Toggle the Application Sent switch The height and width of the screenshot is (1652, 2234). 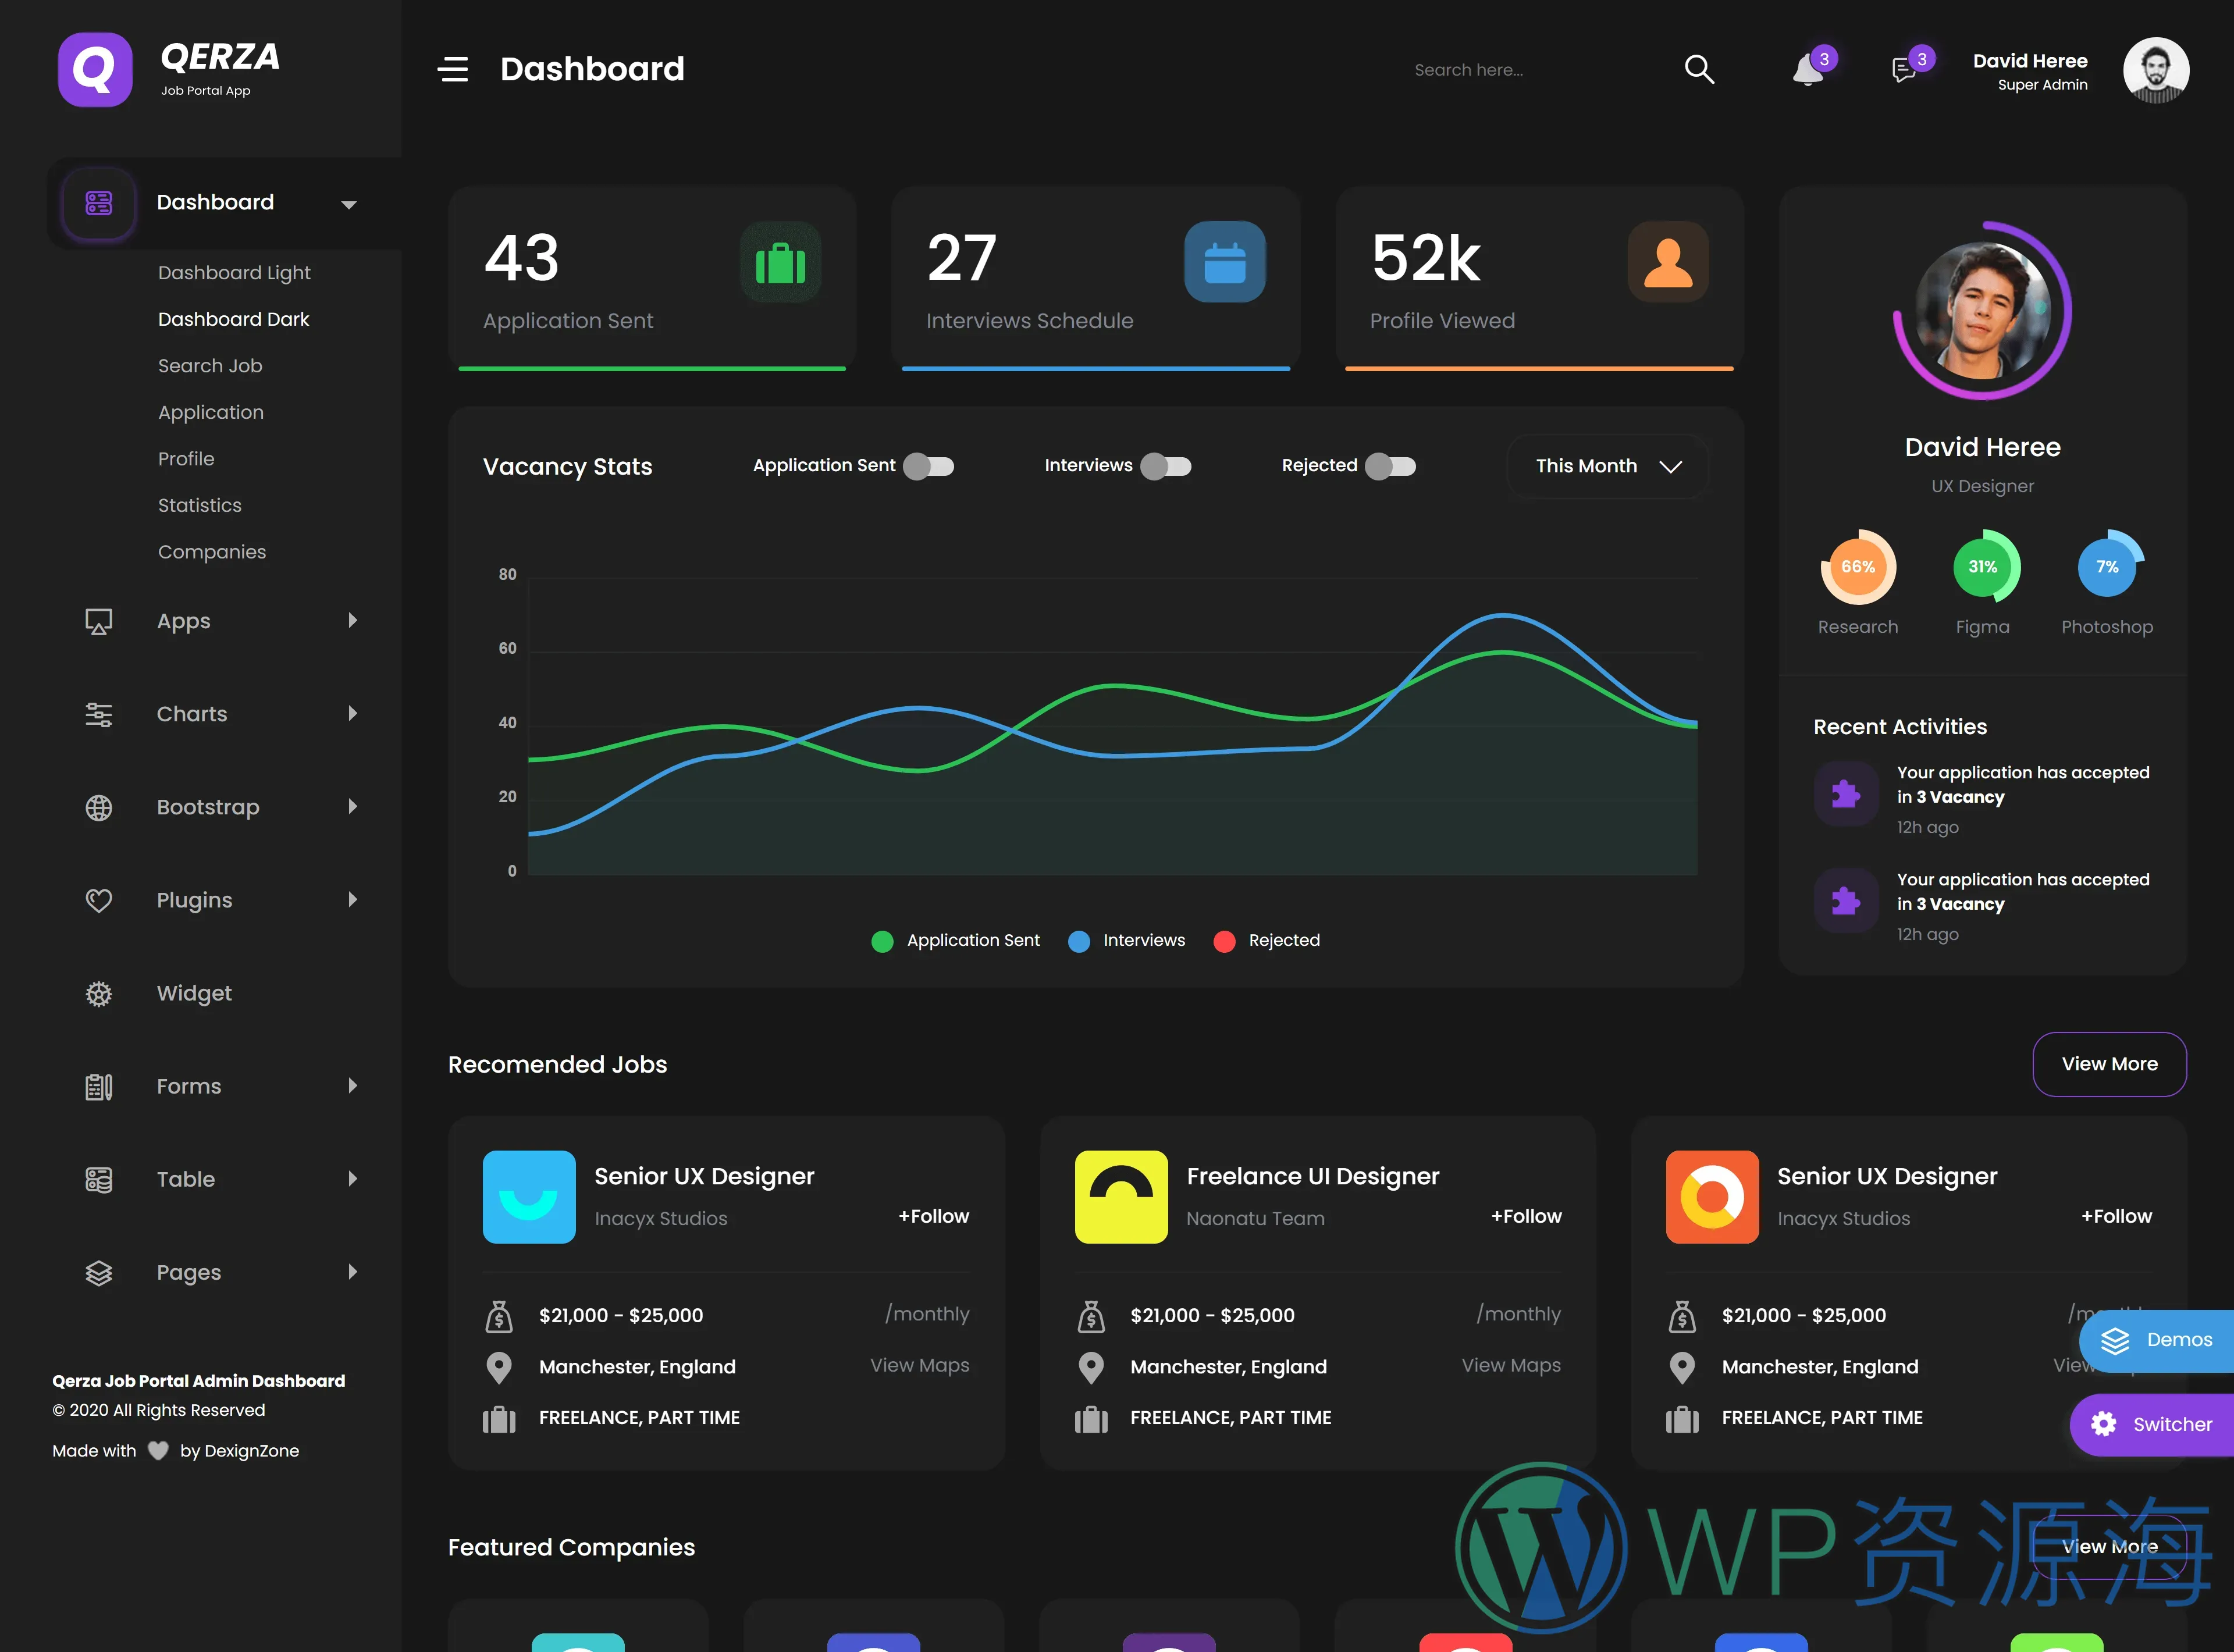[x=928, y=465]
